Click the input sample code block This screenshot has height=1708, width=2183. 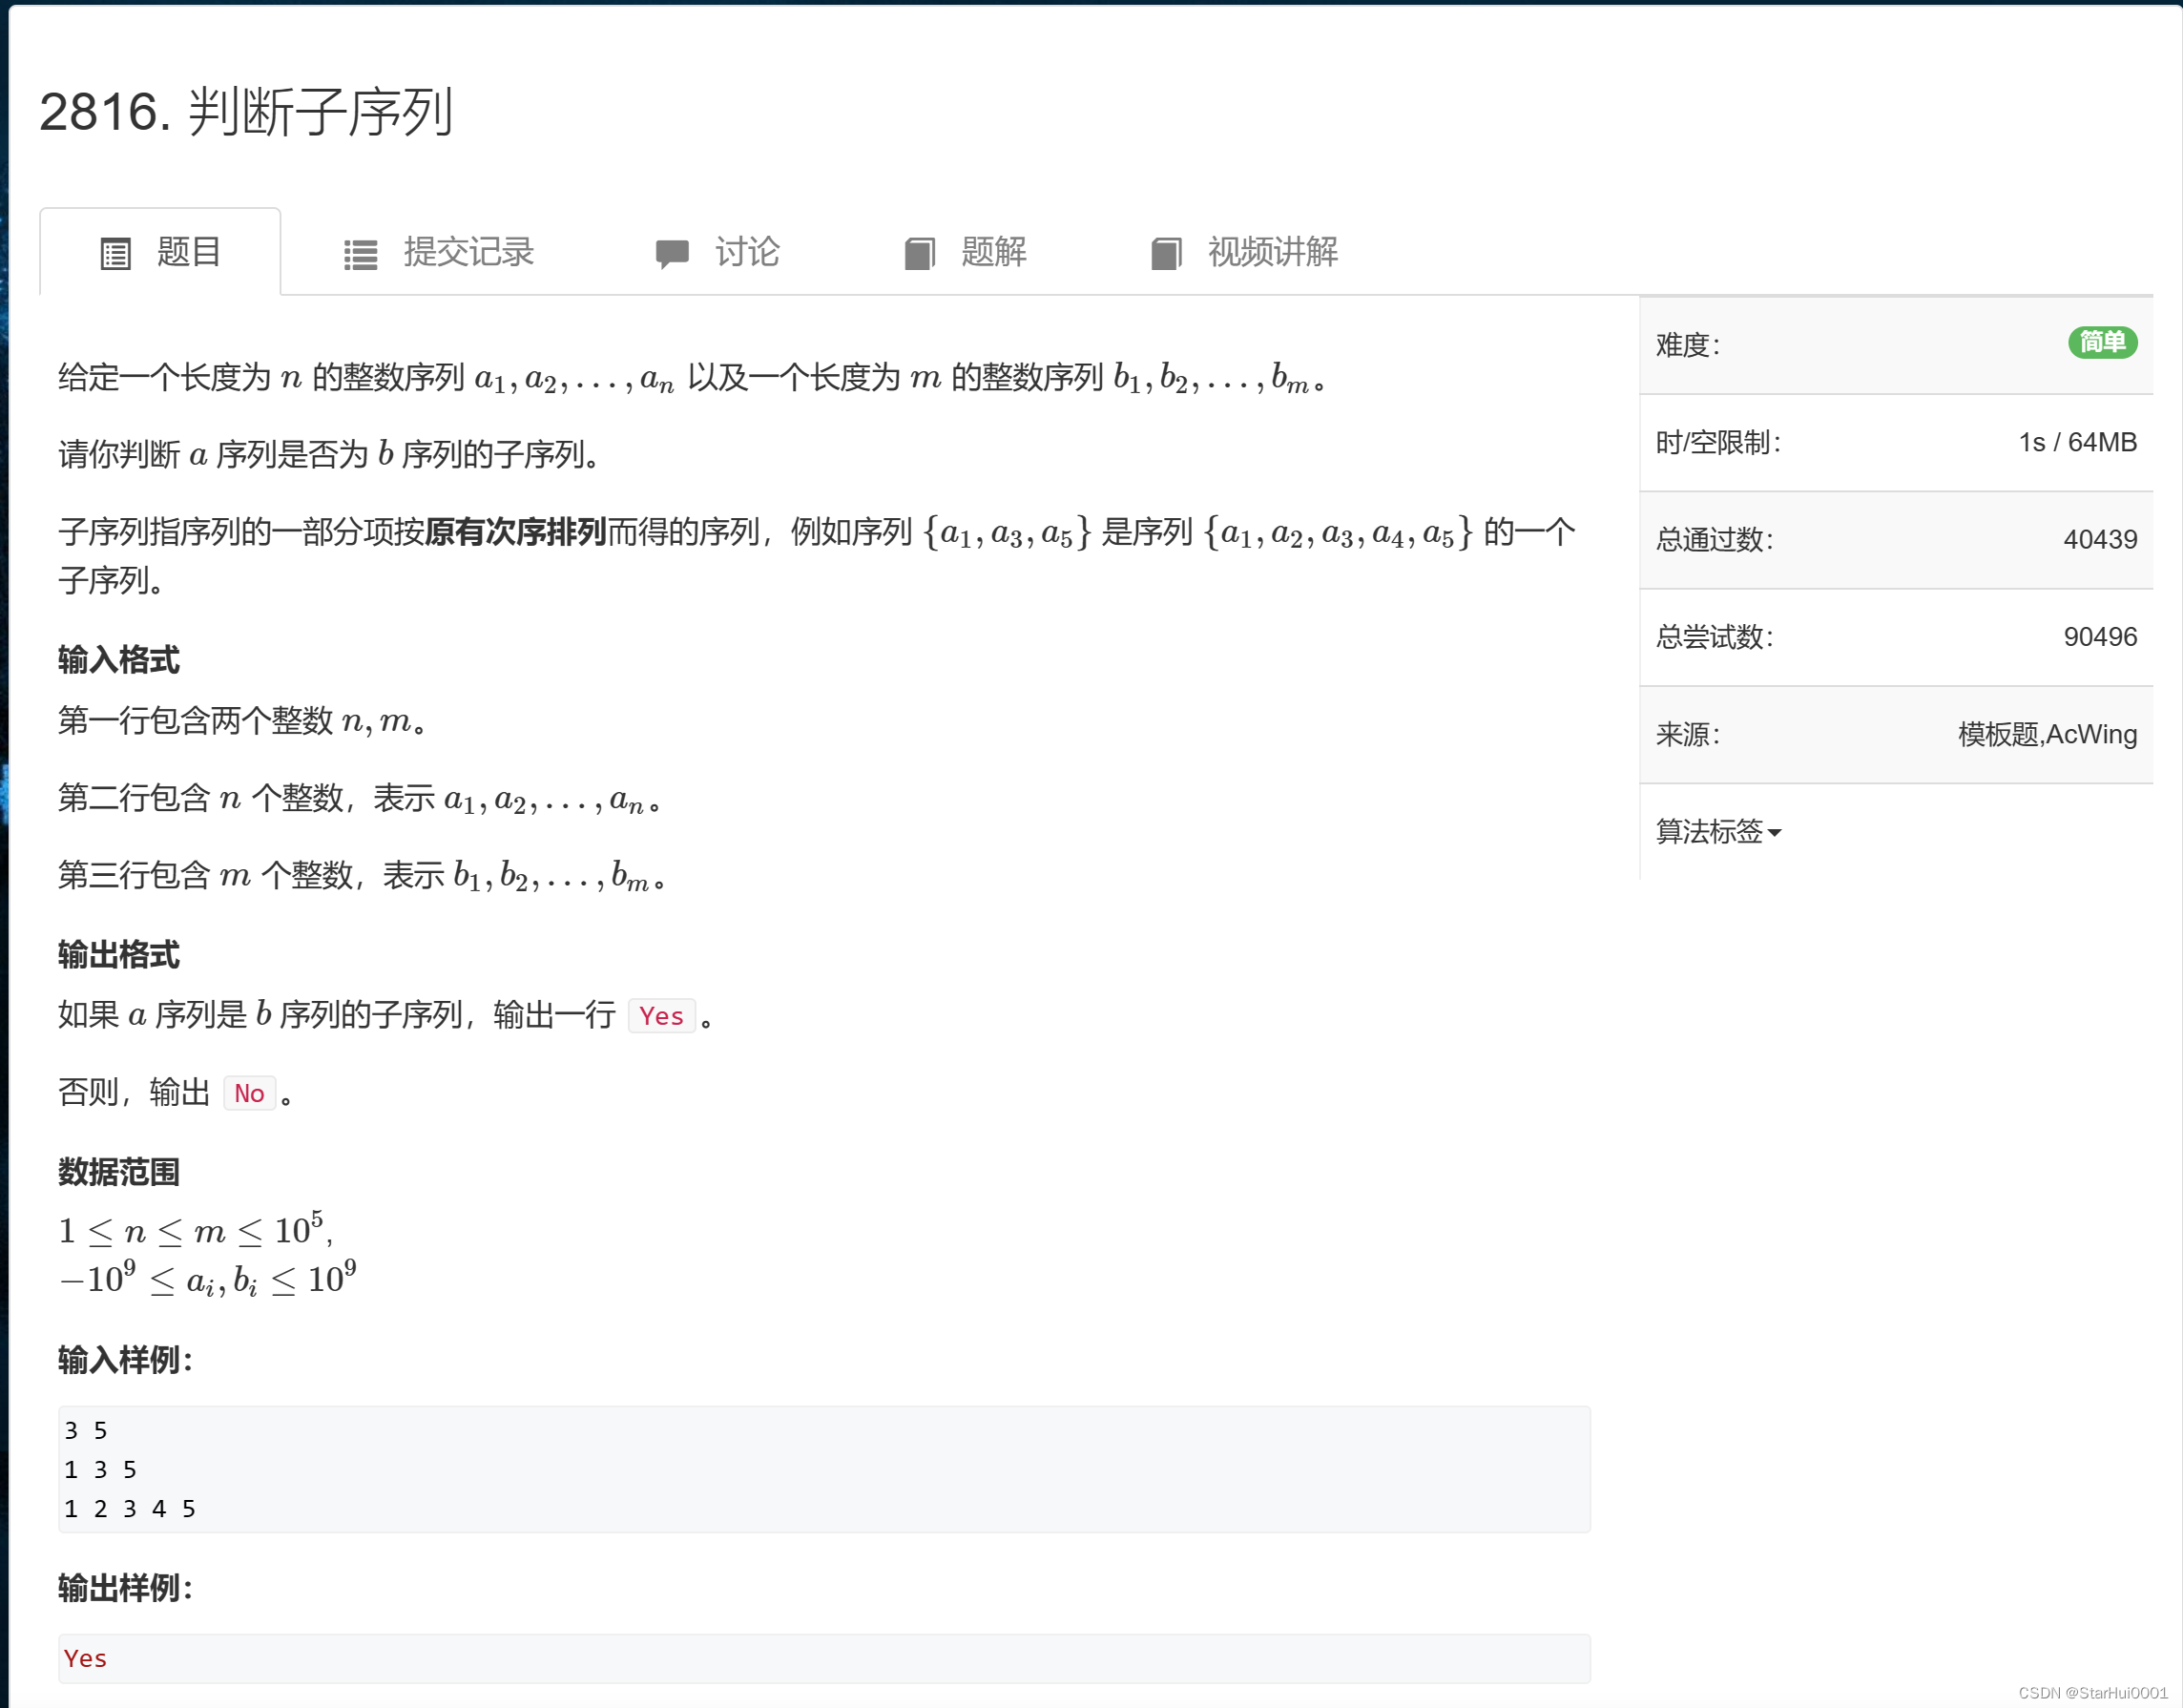824,1469
